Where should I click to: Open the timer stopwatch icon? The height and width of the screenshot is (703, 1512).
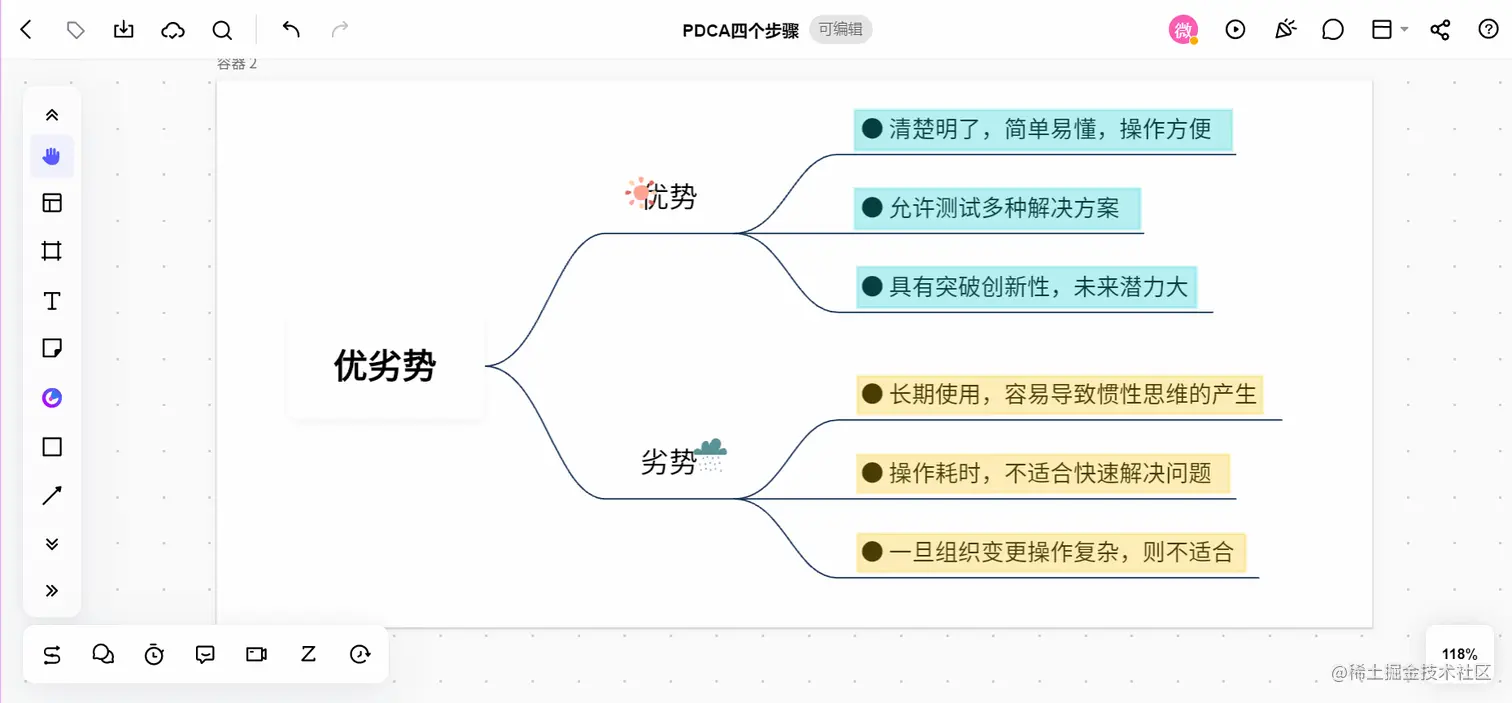tap(154, 654)
